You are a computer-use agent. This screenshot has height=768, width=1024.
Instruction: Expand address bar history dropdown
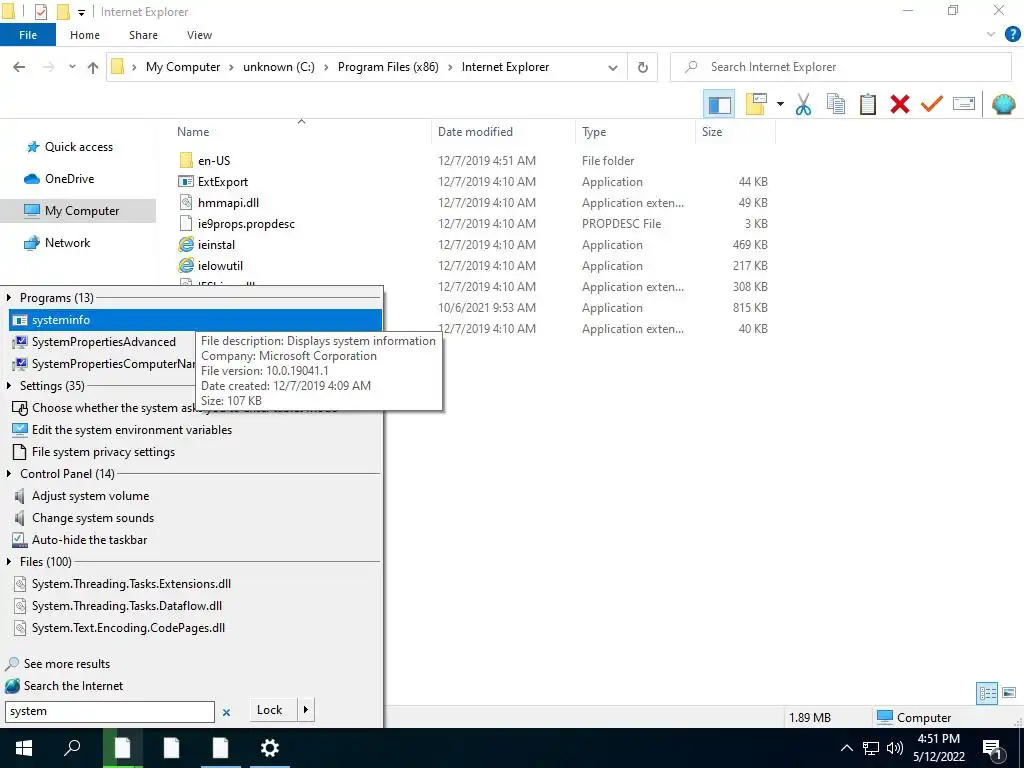pos(613,67)
